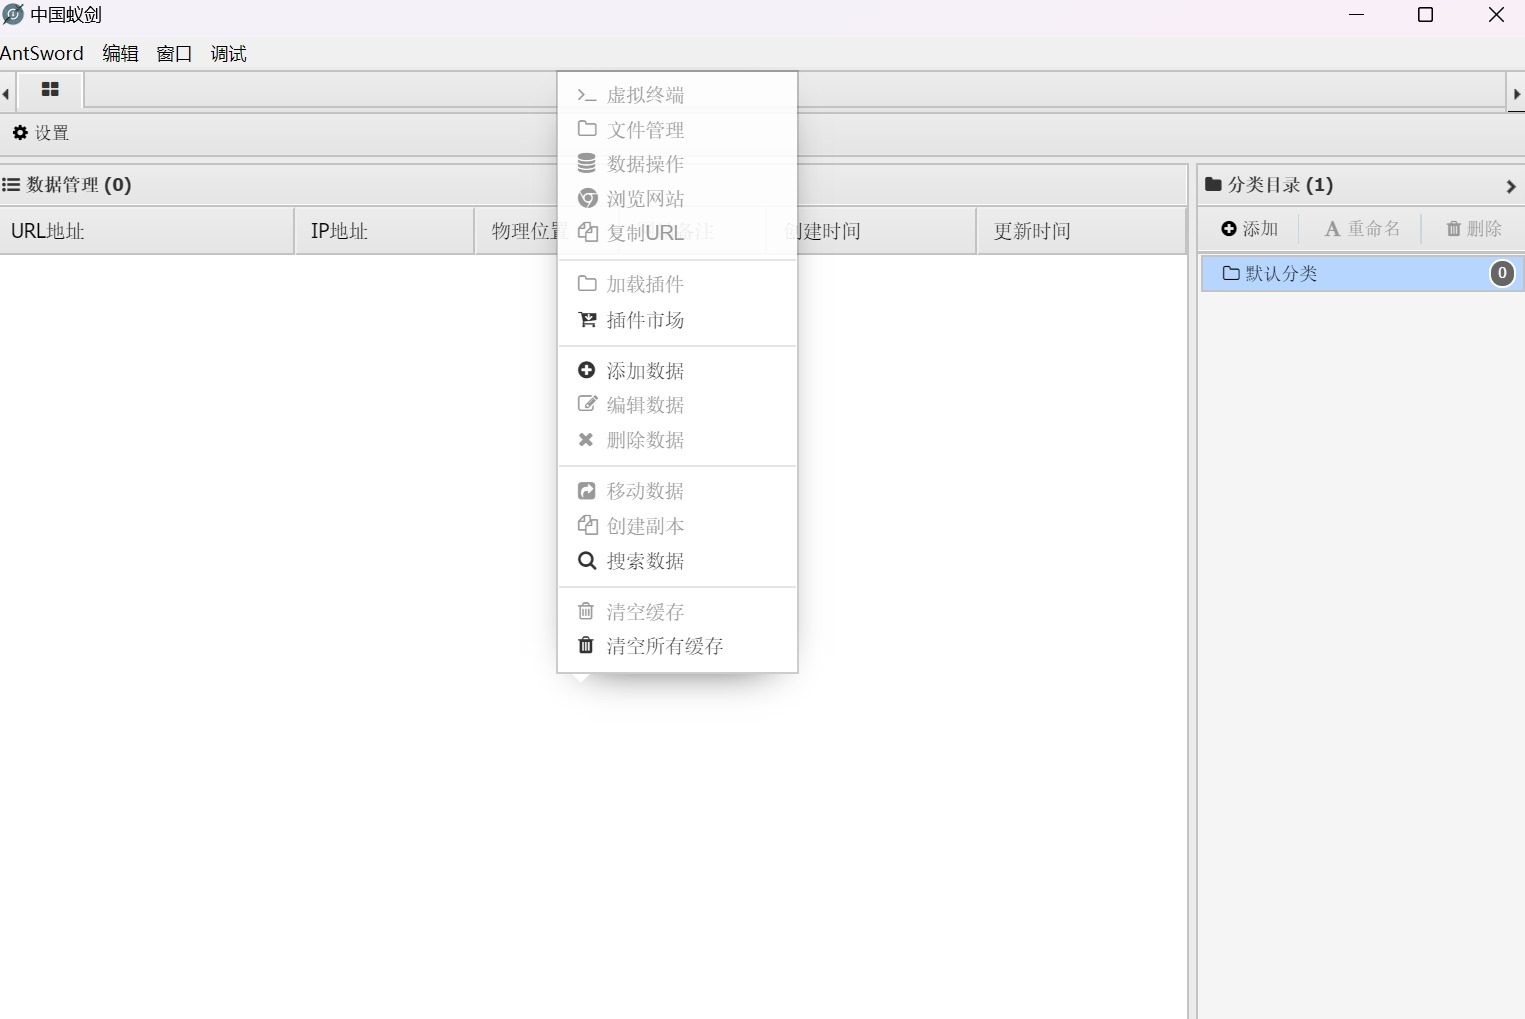Sort by the URL地址 column header

pyautogui.click(x=147, y=231)
